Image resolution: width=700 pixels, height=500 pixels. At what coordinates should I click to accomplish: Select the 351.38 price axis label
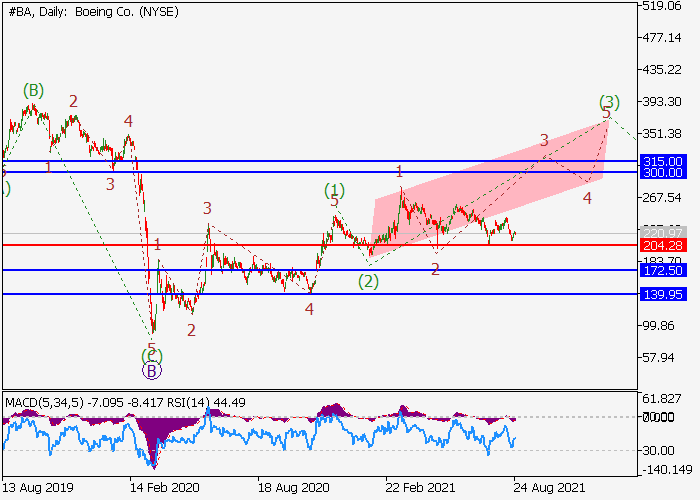click(x=662, y=133)
